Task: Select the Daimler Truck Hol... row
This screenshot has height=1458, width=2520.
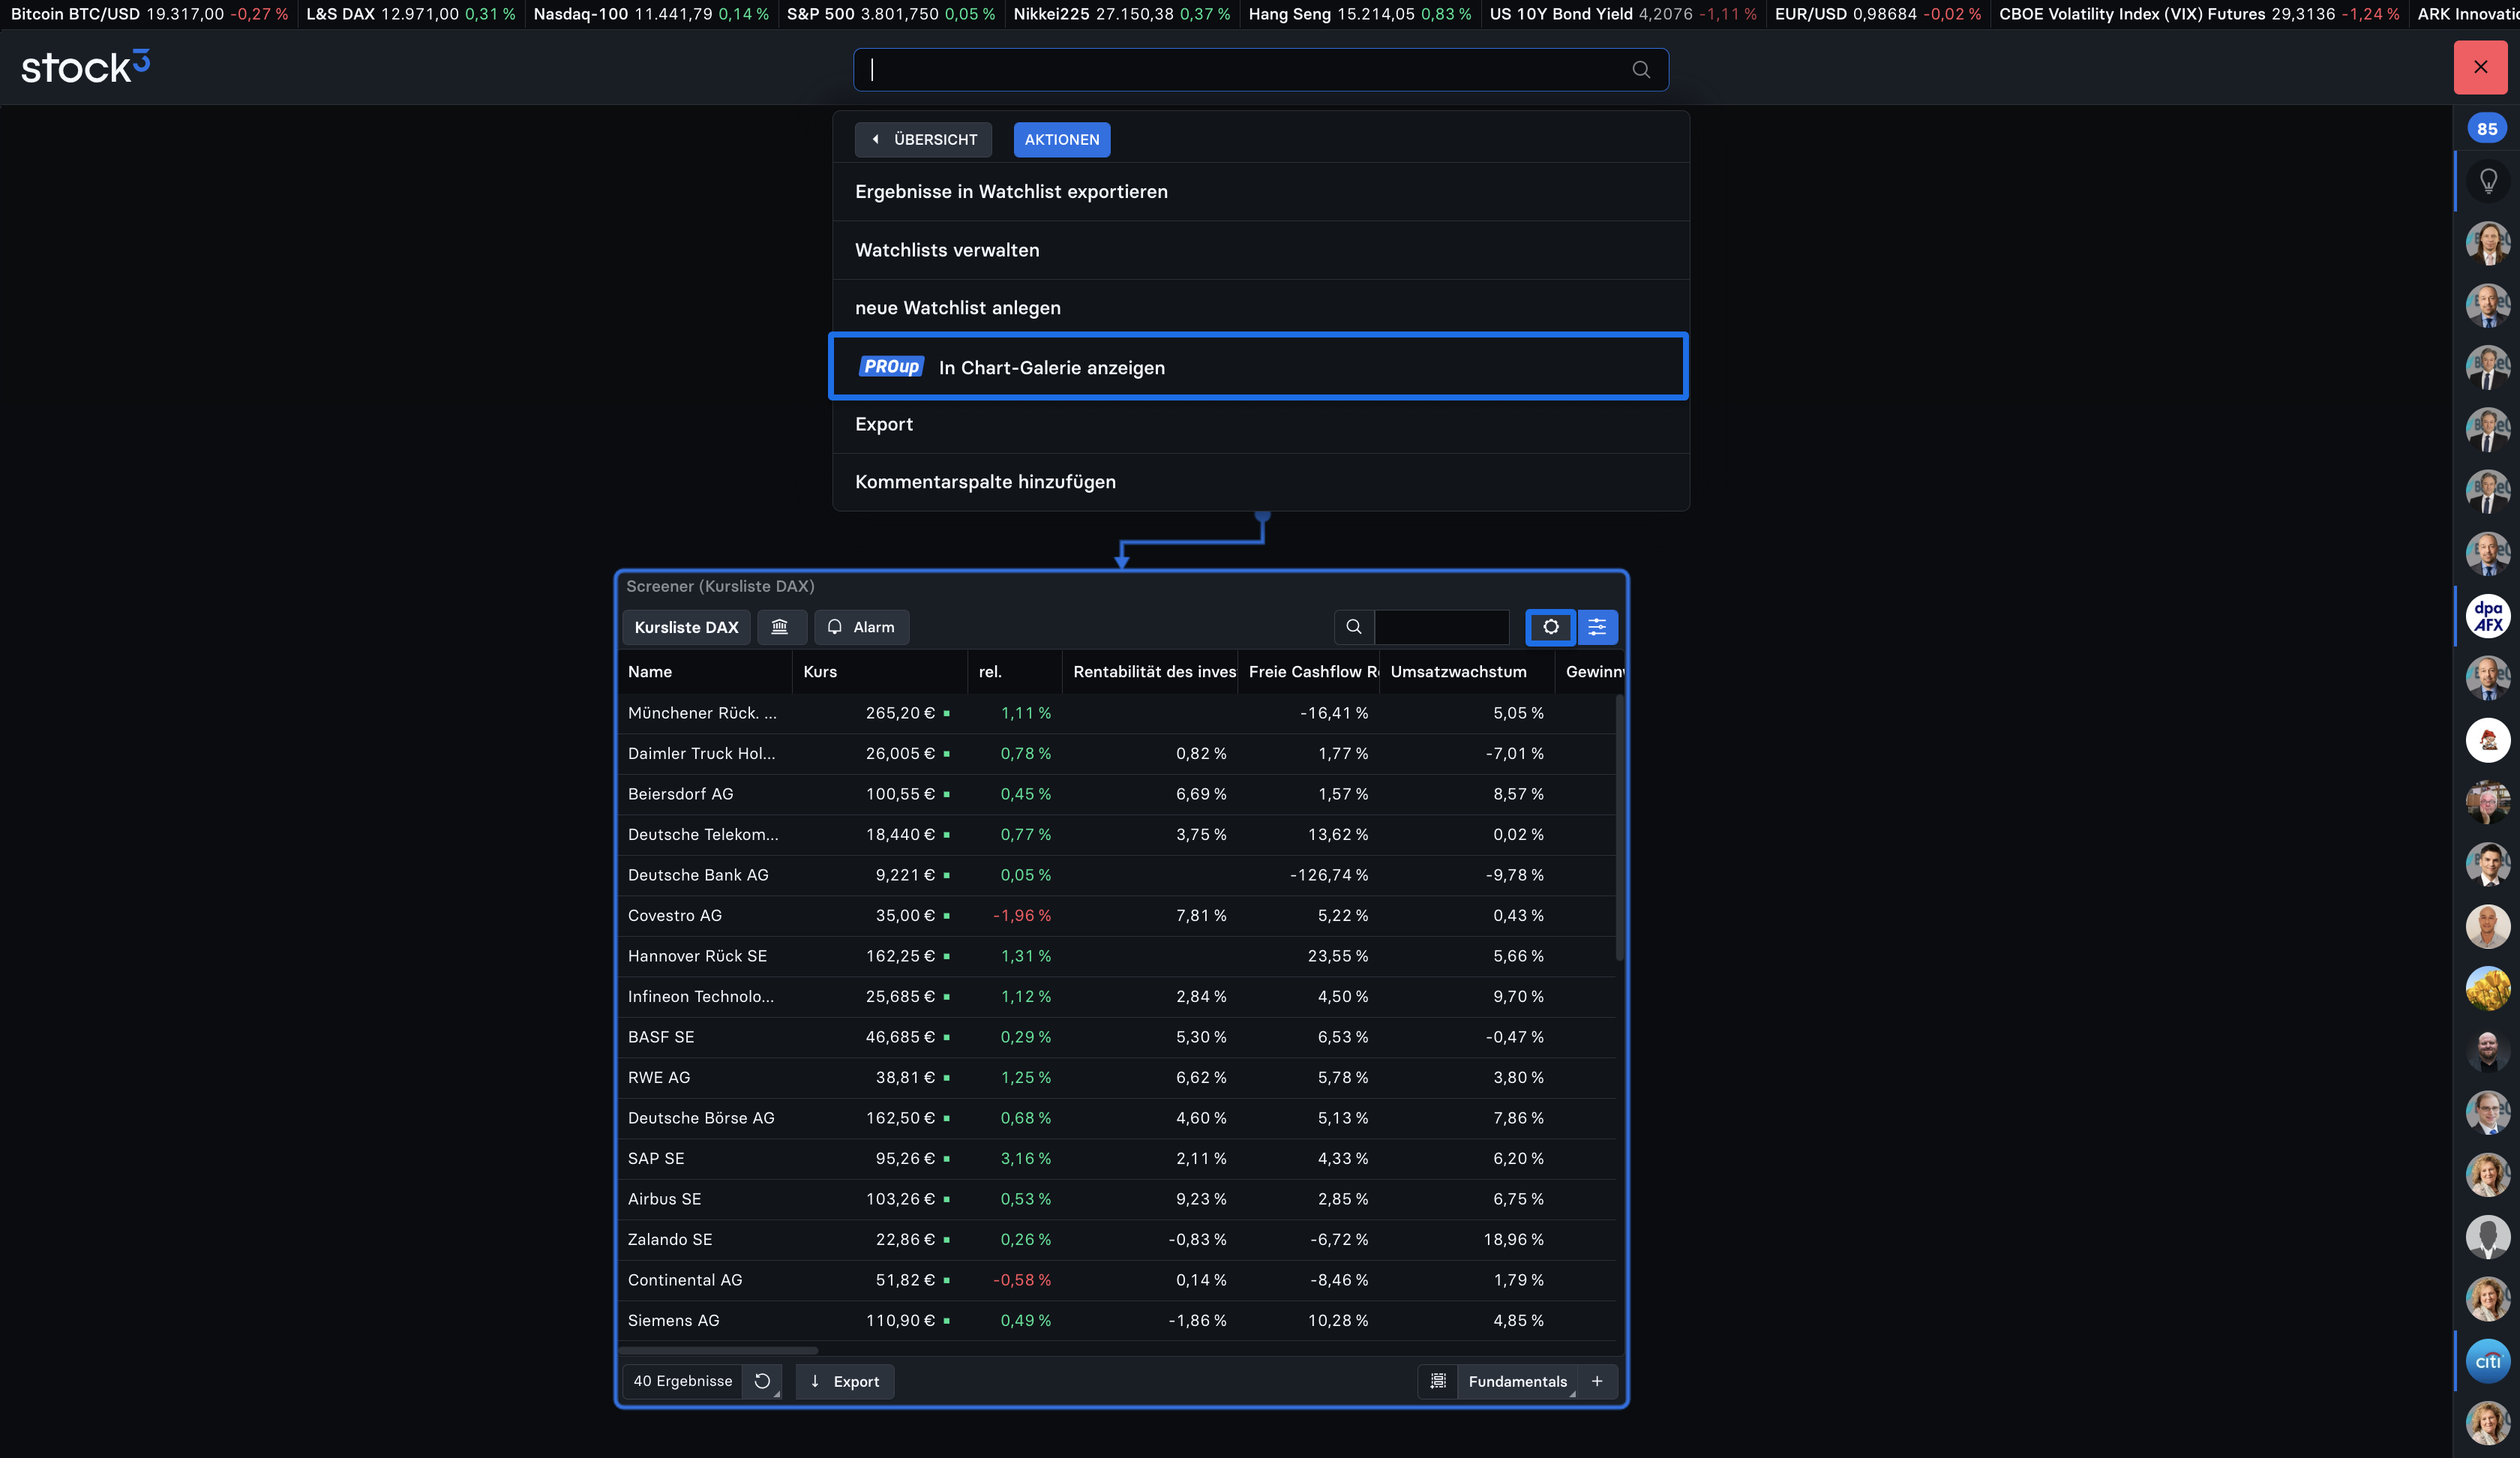Action: [1117, 754]
